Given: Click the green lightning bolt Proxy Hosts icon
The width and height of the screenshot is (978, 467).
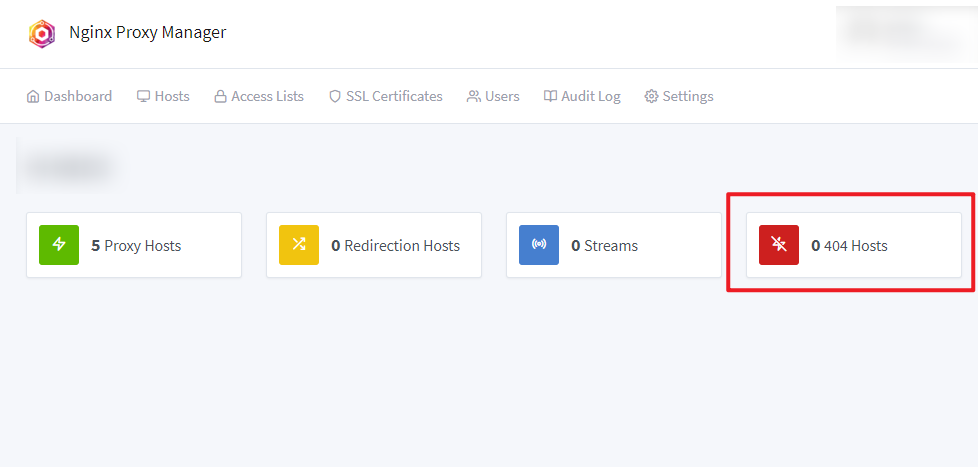Looking at the screenshot, I should point(59,245).
